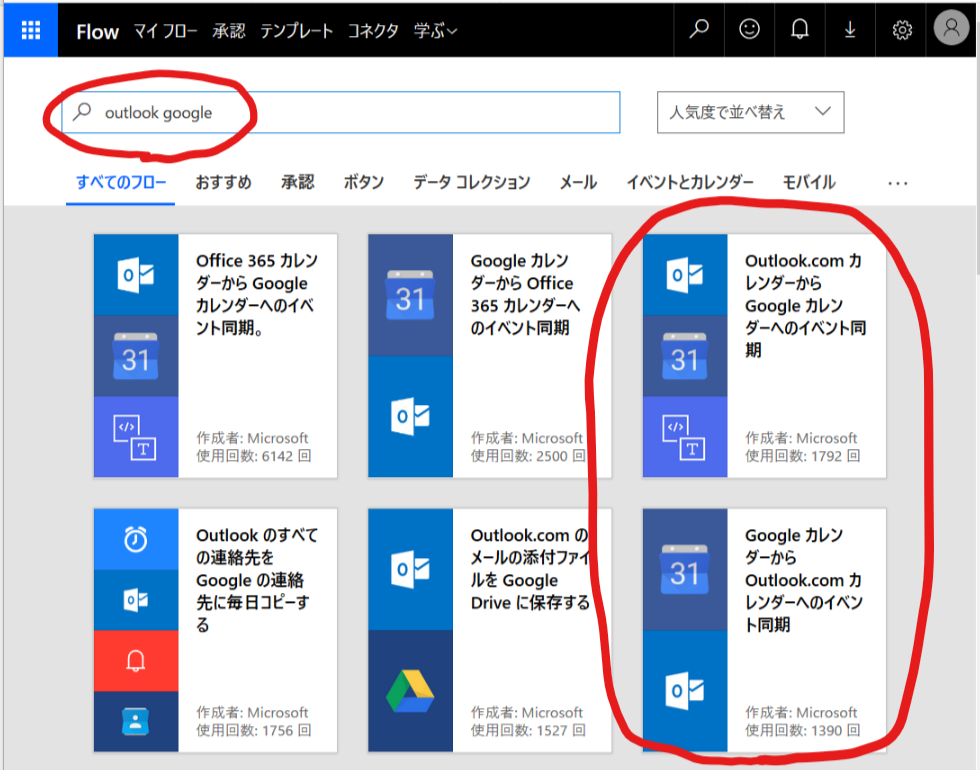Click data operations icon on 6142 回 card

pos(136,437)
